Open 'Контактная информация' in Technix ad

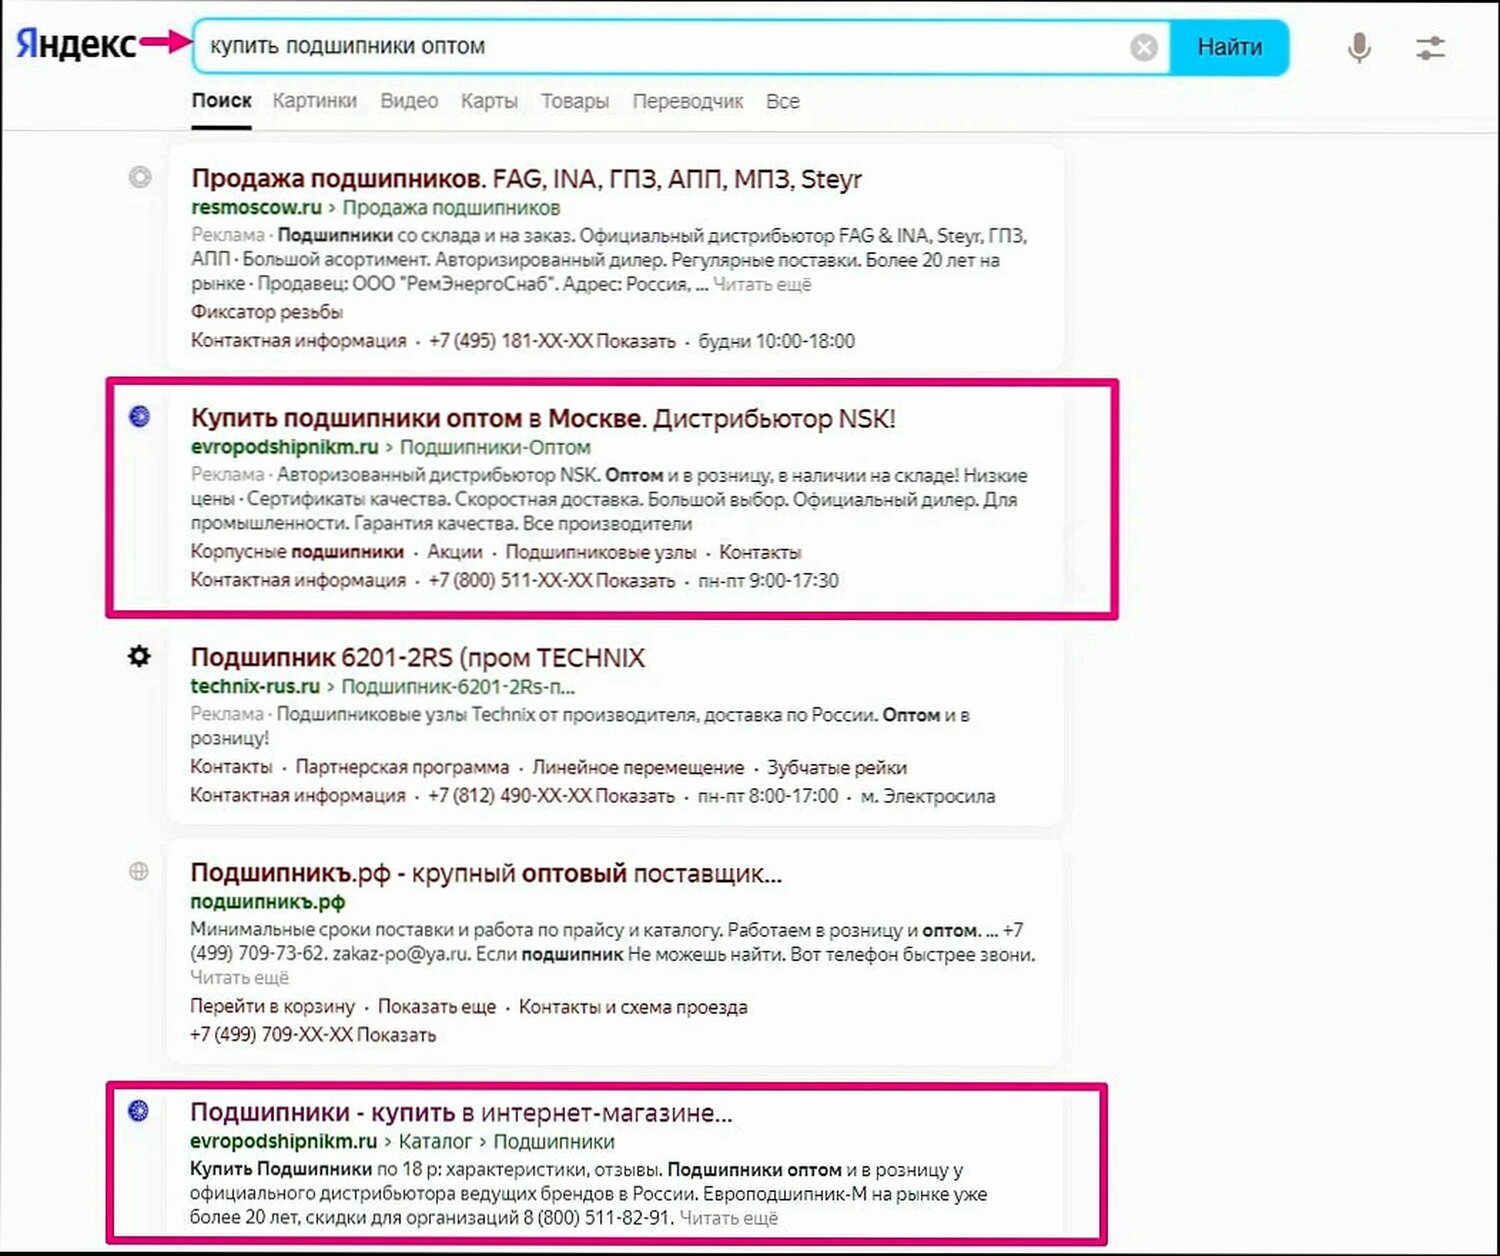(298, 796)
